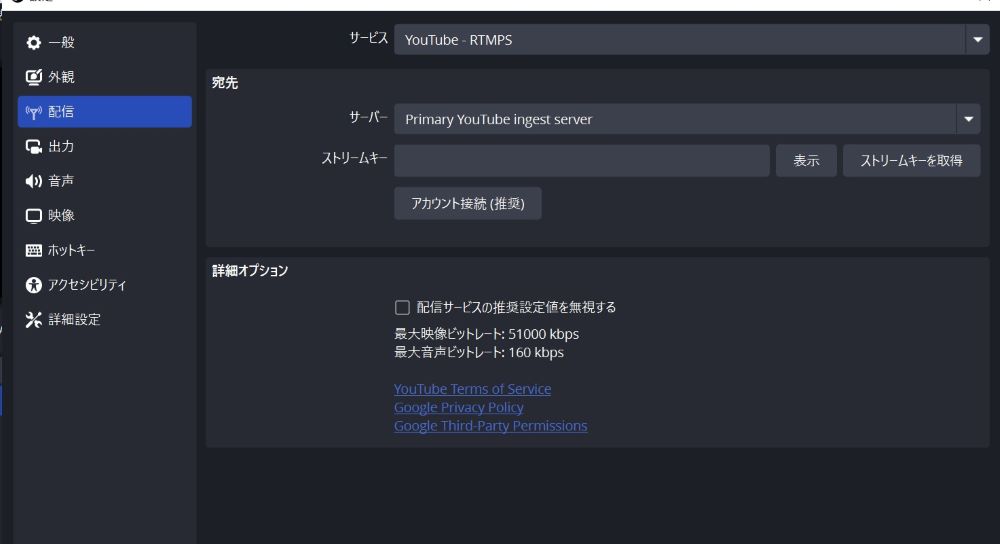The image size is (1000, 544).
Task: Click the wrench tools icon beside 詳細設定
Action: click(x=33, y=320)
